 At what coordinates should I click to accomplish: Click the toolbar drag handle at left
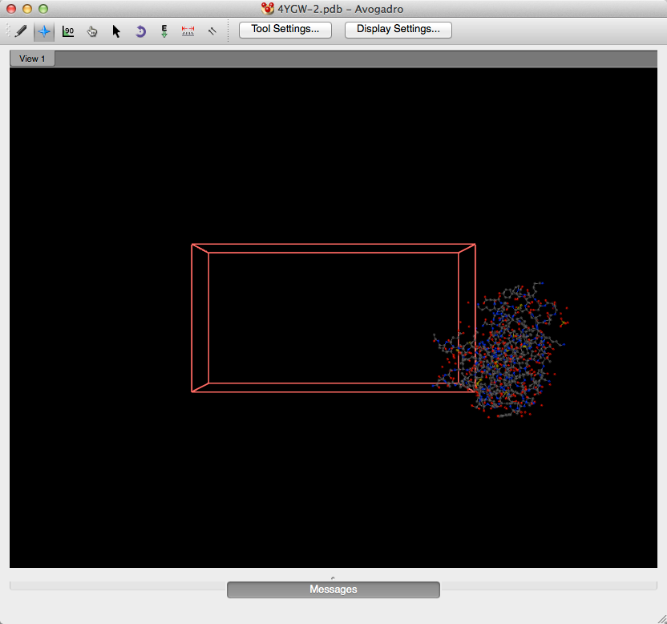8,31
